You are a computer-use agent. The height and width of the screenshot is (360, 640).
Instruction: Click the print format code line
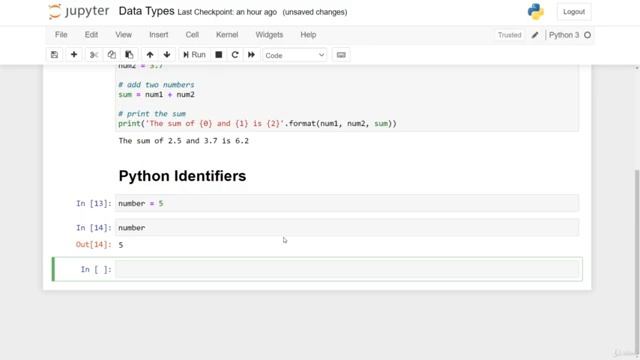pyautogui.click(x=257, y=124)
